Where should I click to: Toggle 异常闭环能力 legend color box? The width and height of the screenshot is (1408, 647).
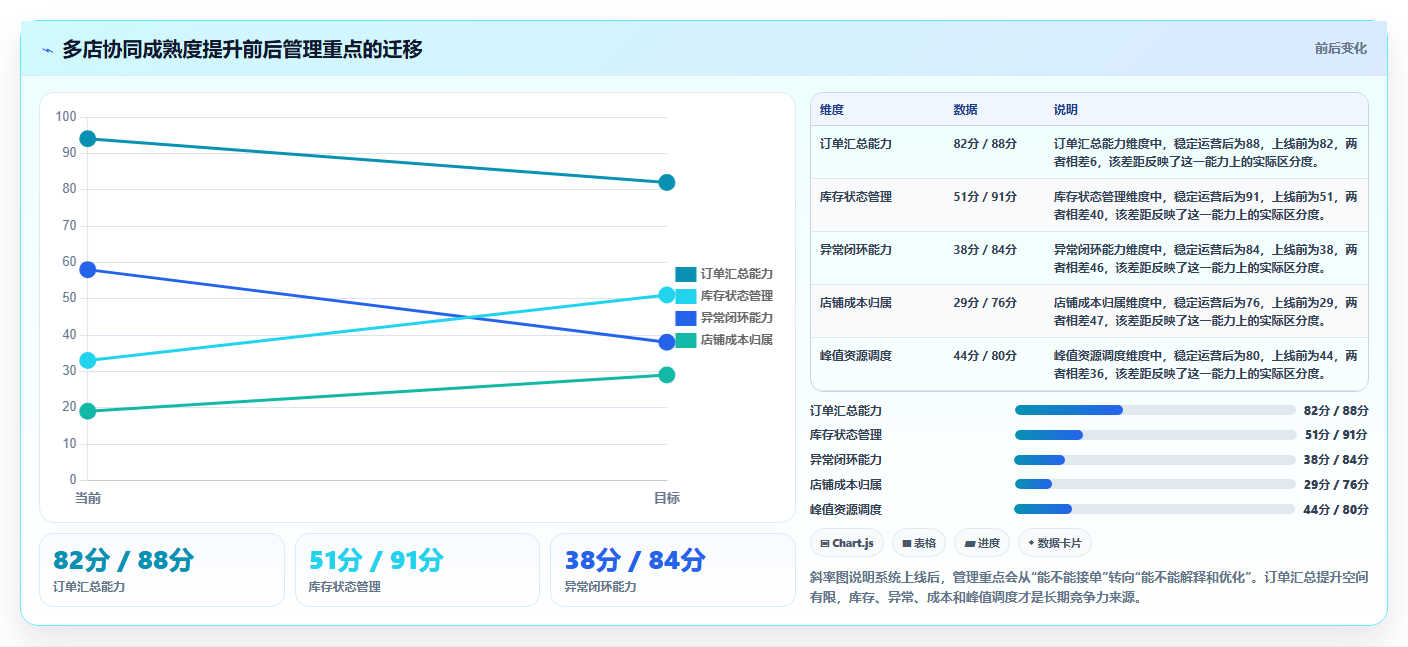[686, 318]
